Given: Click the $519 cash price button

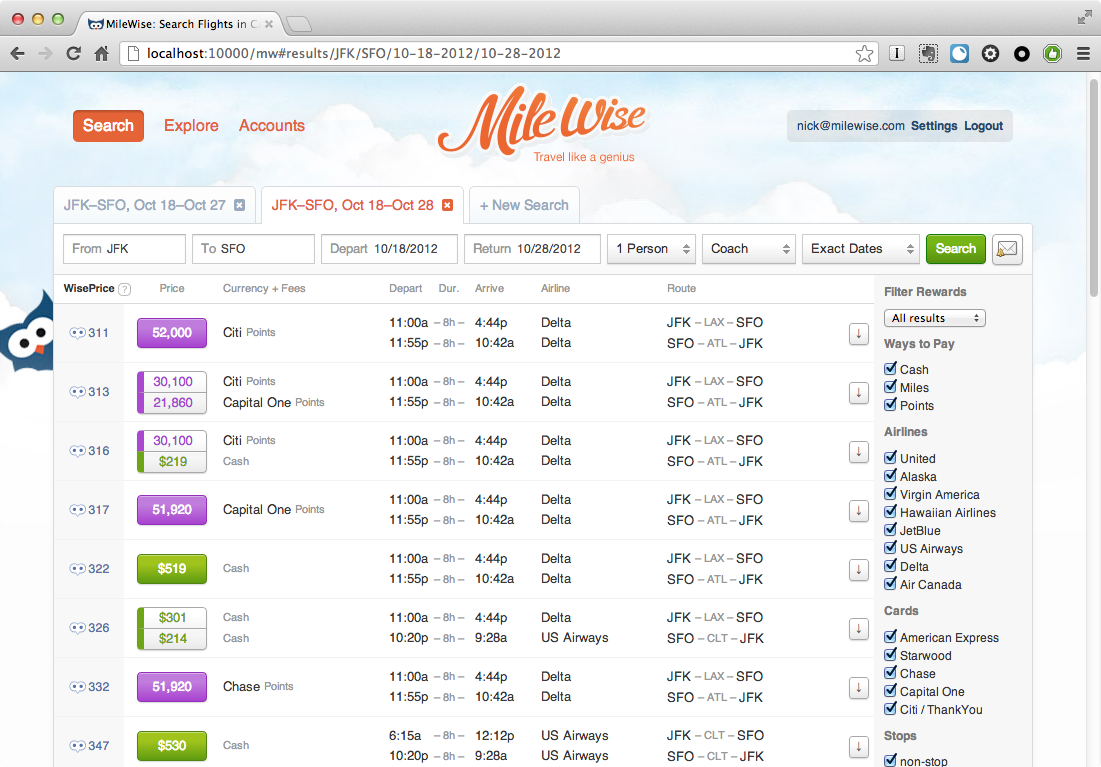Looking at the screenshot, I should tap(172, 569).
